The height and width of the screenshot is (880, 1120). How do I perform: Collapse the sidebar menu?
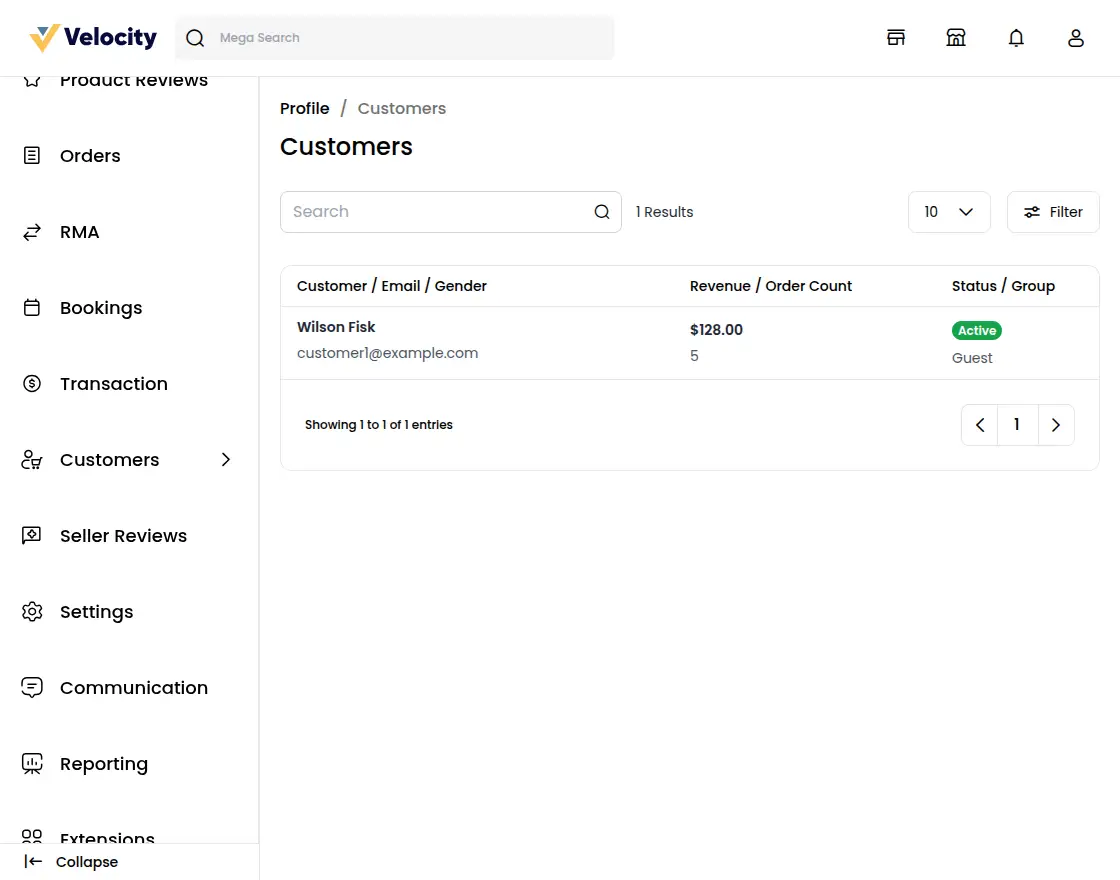[72, 862]
